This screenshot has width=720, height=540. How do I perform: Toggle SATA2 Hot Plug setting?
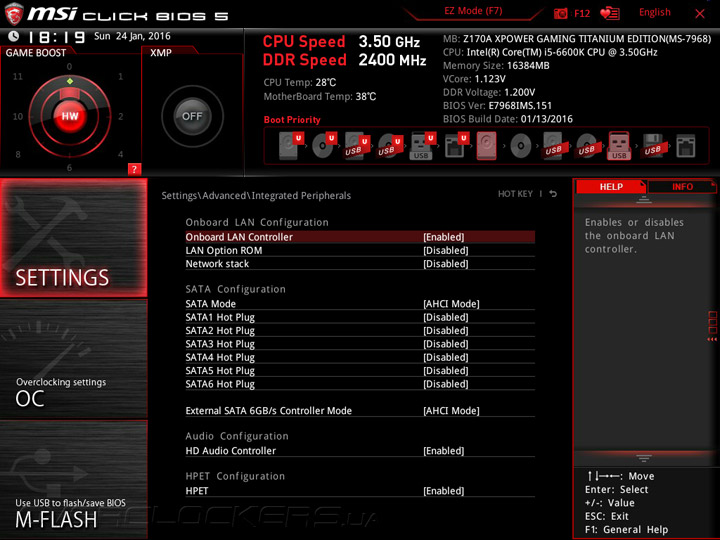[x=360, y=331]
